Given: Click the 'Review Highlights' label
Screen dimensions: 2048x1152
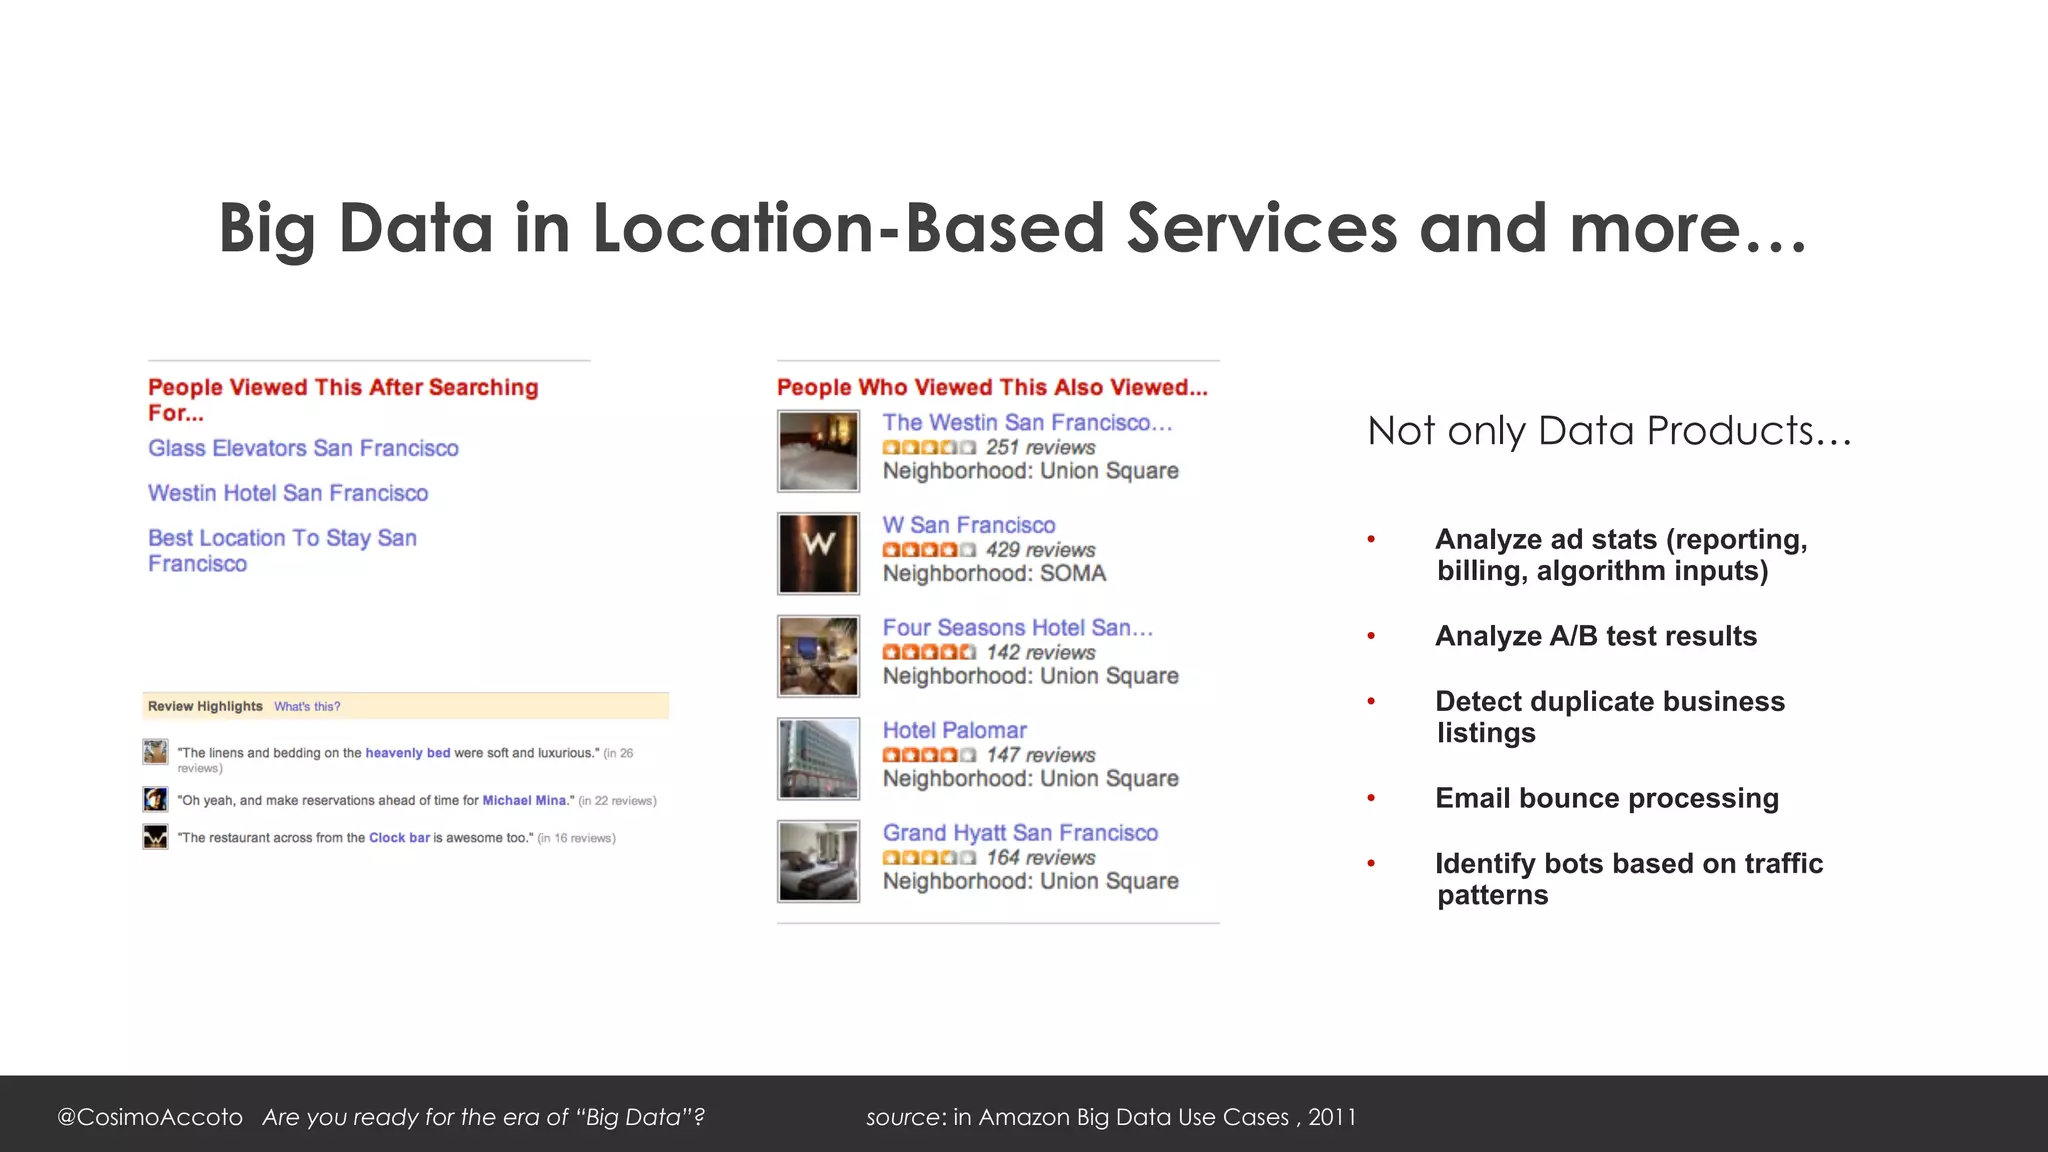Looking at the screenshot, I should coord(205,706).
